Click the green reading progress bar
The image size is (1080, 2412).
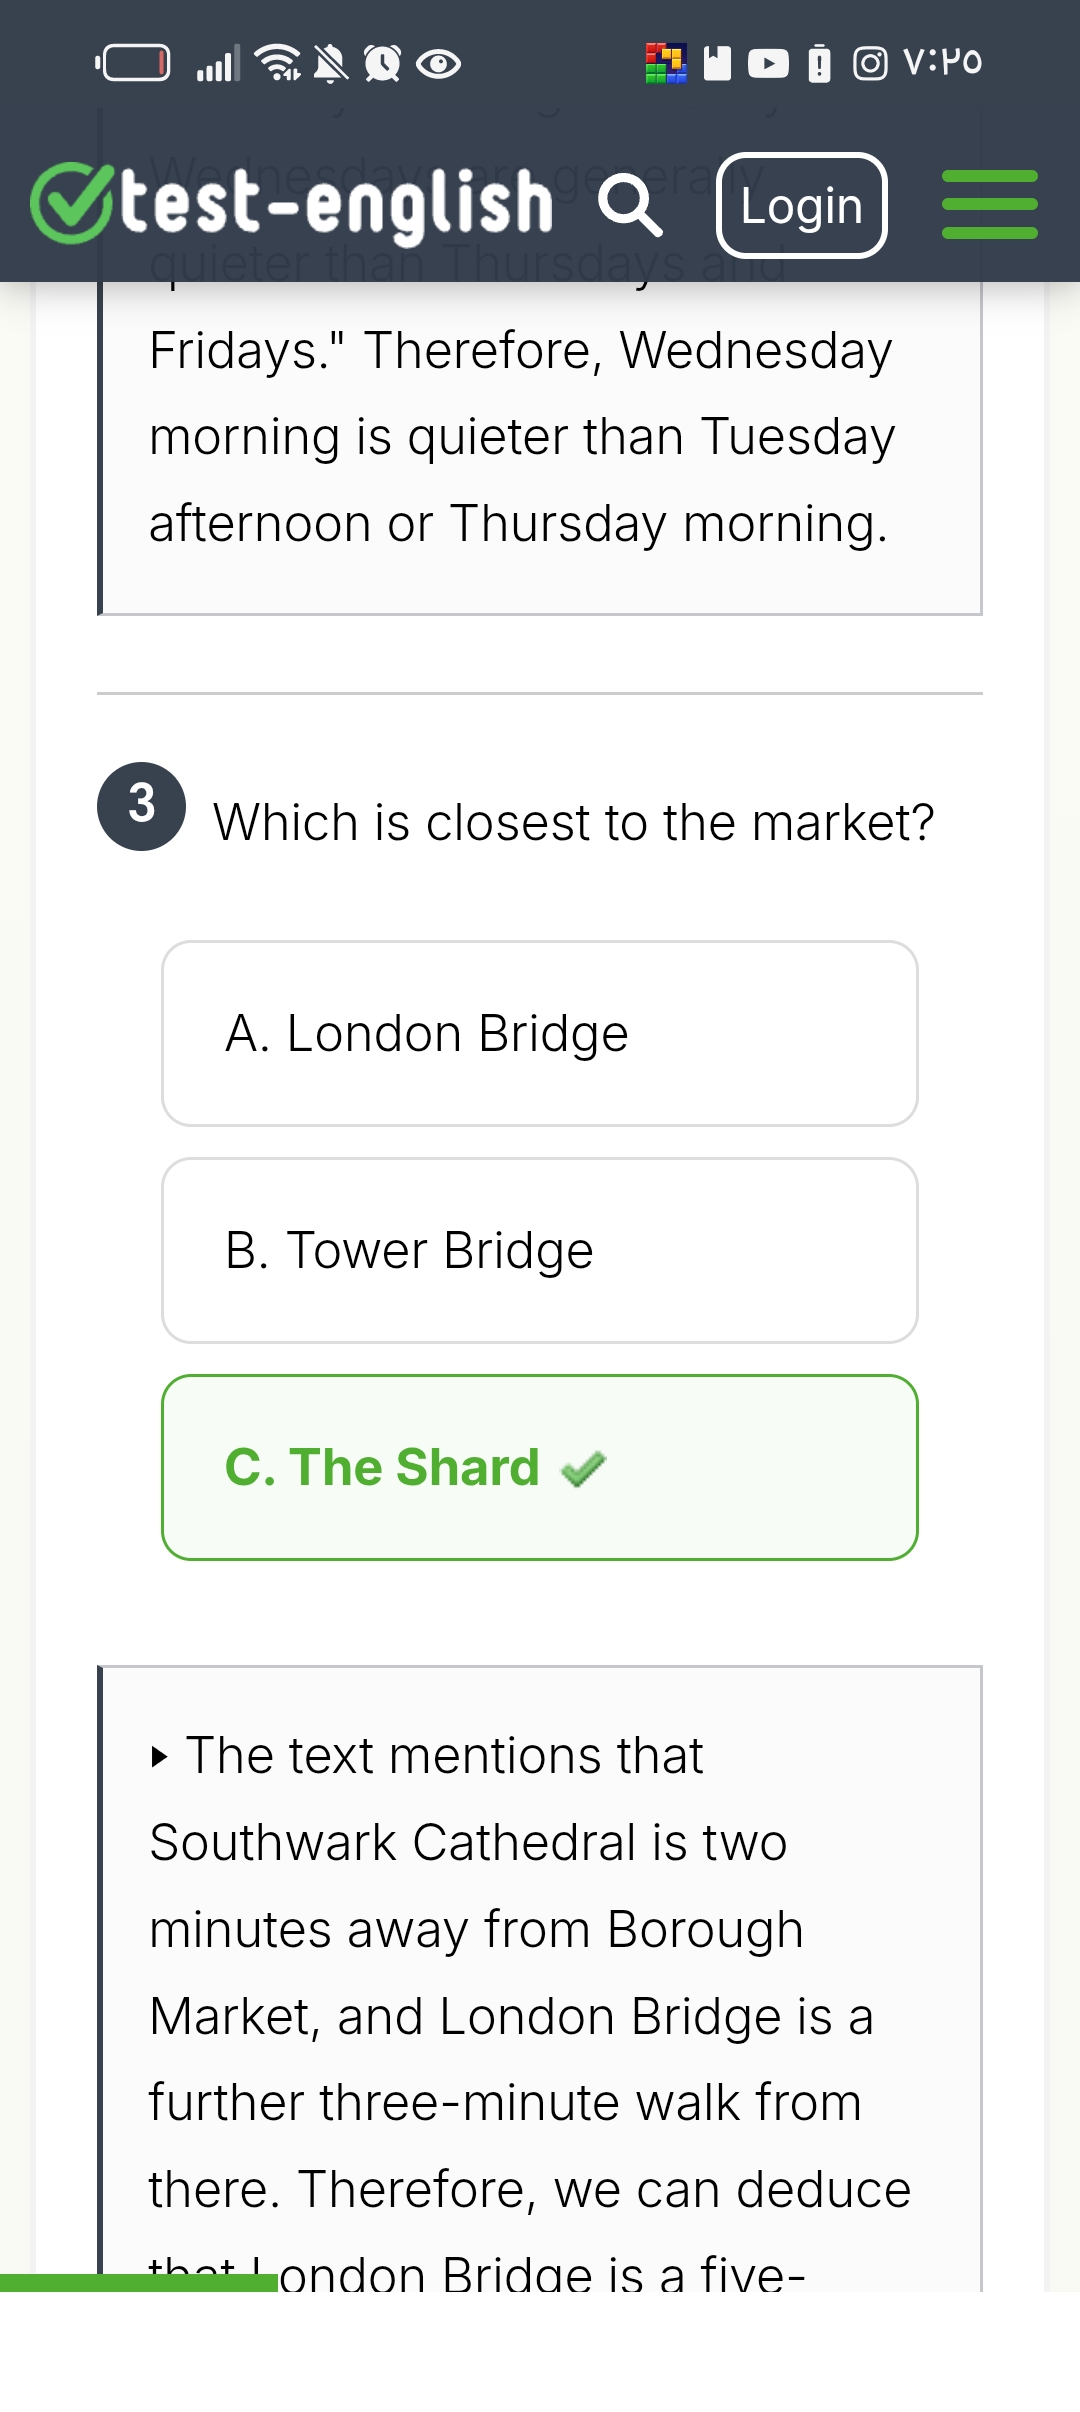click(139, 2283)
